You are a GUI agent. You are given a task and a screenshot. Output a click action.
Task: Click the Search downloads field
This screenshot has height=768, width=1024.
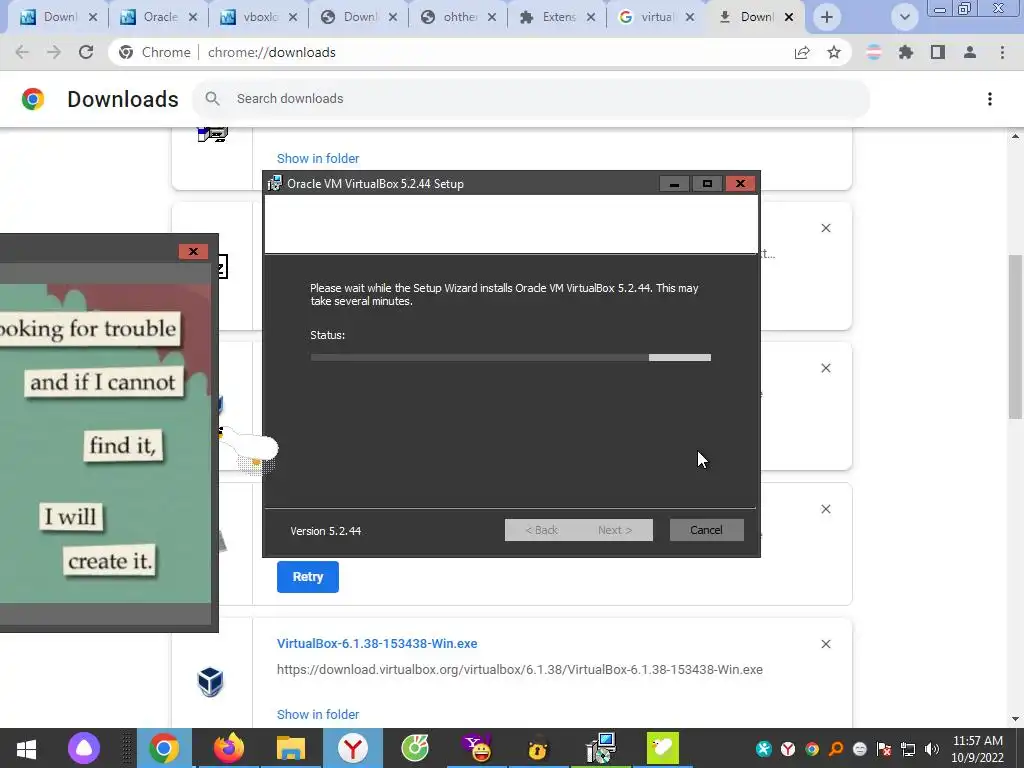pyautogui.click(x=530, y=99)
